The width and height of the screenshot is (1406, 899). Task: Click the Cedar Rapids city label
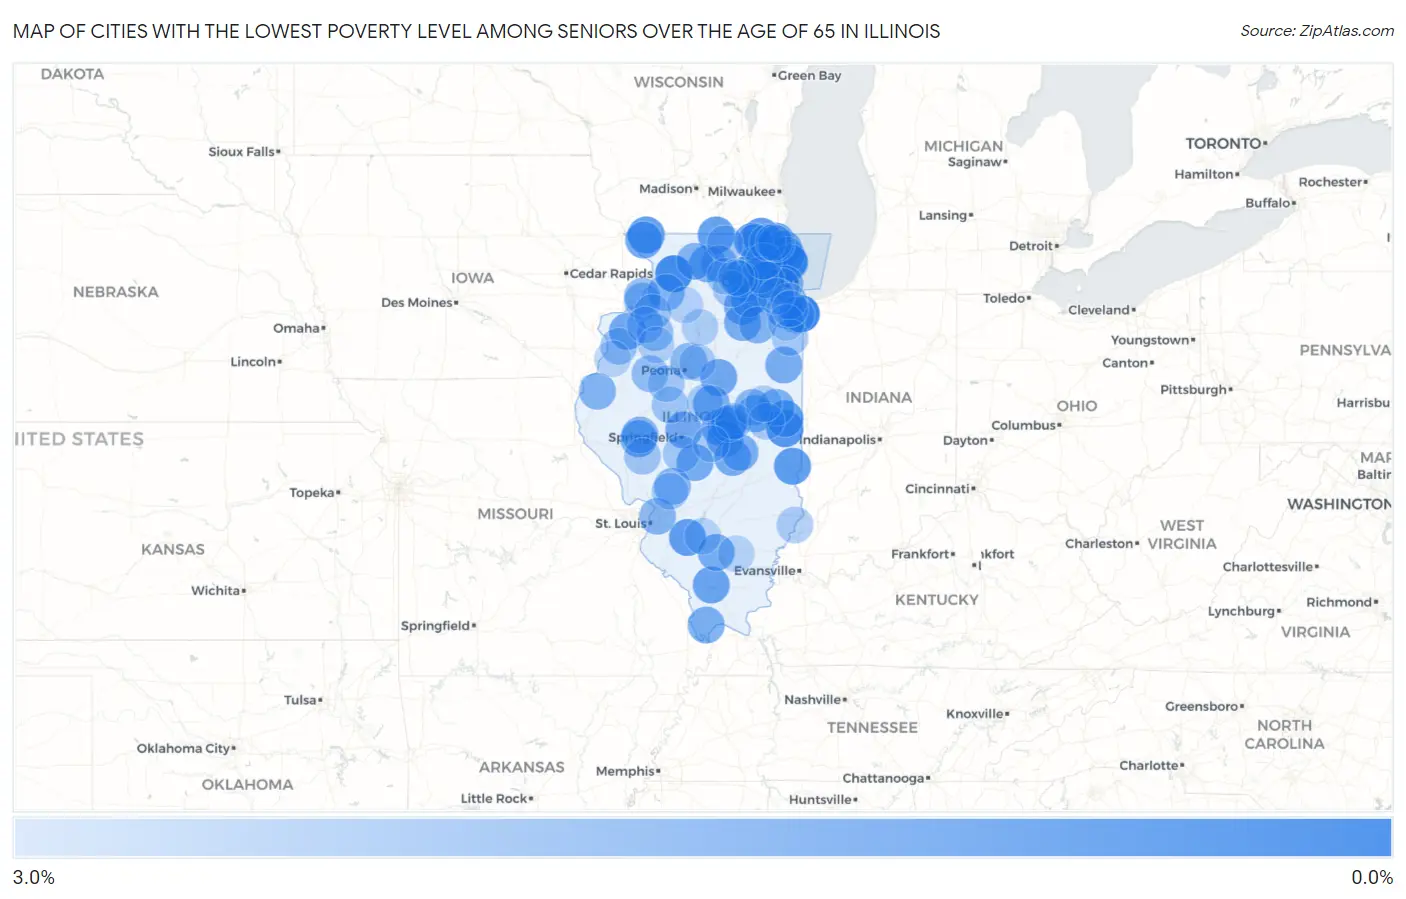click(611, 273)
